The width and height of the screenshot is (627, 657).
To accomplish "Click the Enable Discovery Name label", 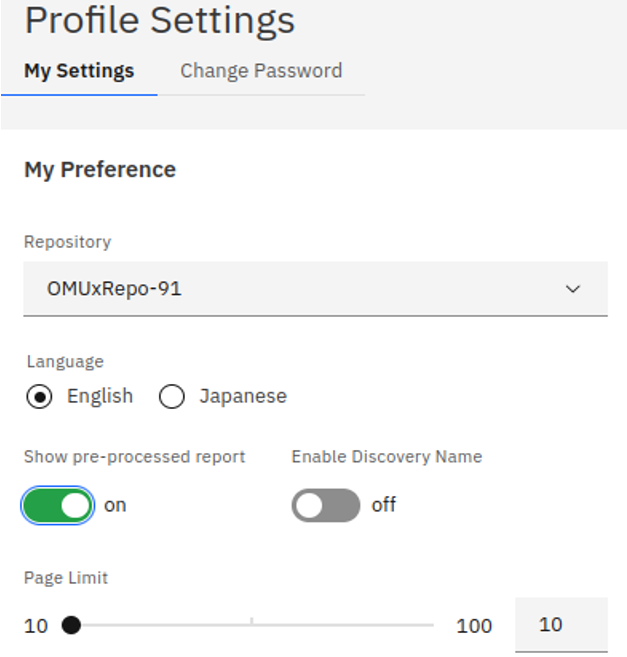I will tap(386, 457).
